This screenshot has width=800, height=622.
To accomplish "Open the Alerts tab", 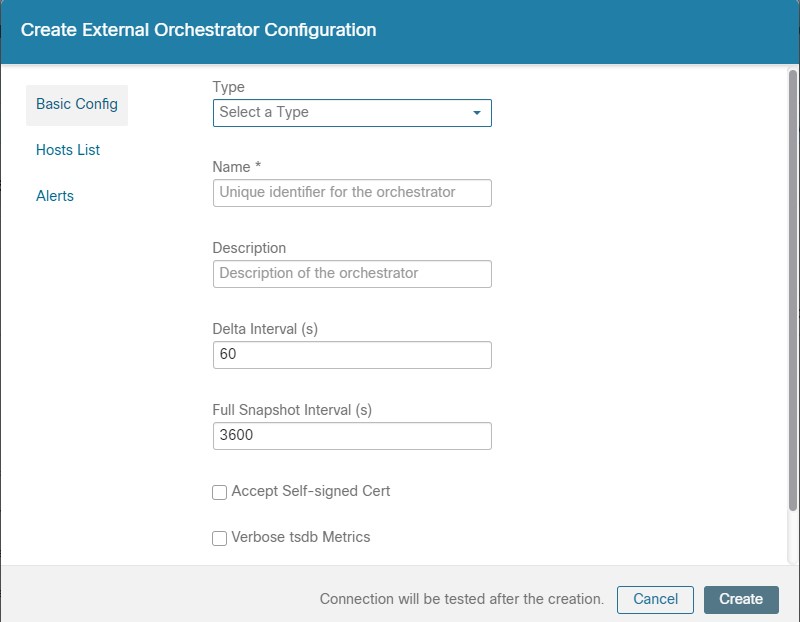I will click(x=55, y=196).
